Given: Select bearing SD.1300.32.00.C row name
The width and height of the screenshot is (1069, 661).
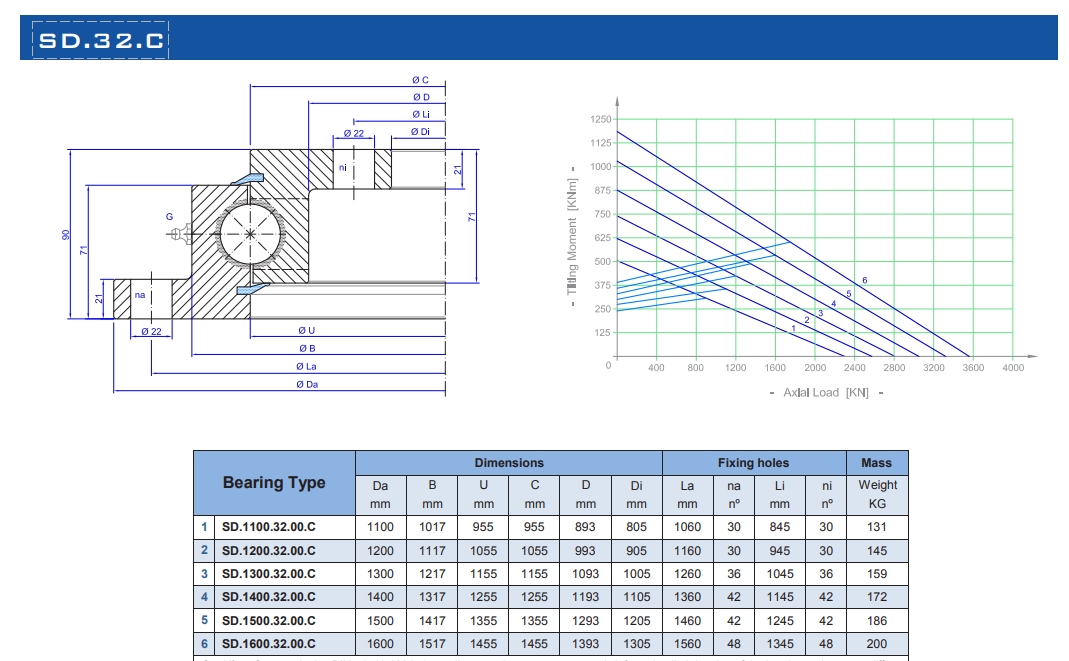Looking at the screenshot, I should point(269,574).
